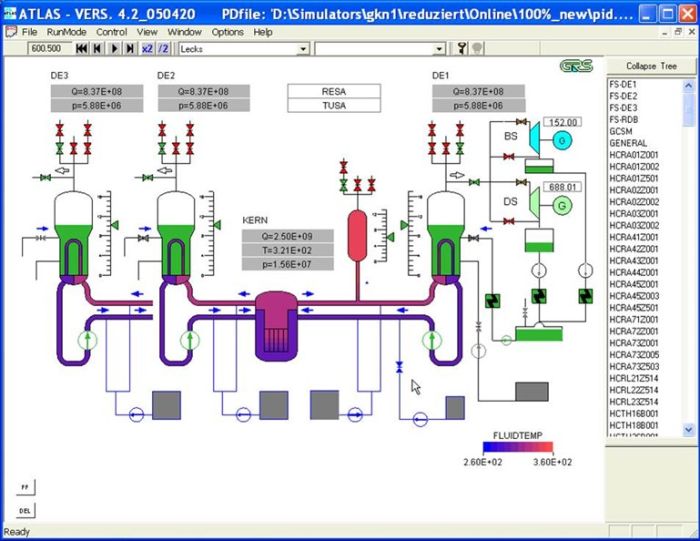
Task: Open the Control menu
Action: point(112,32)
